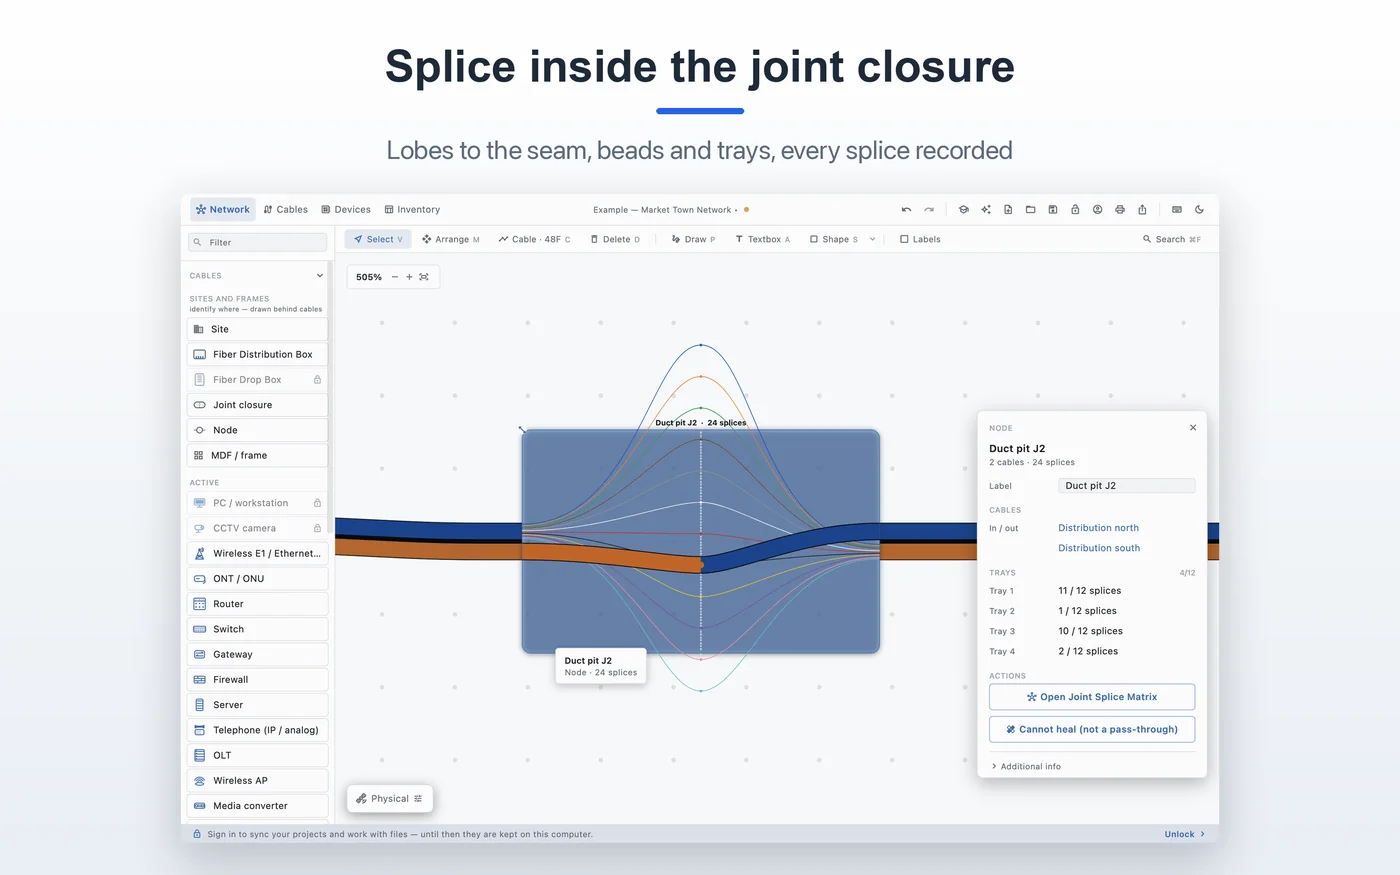Select the Select tool

point(378,239)
